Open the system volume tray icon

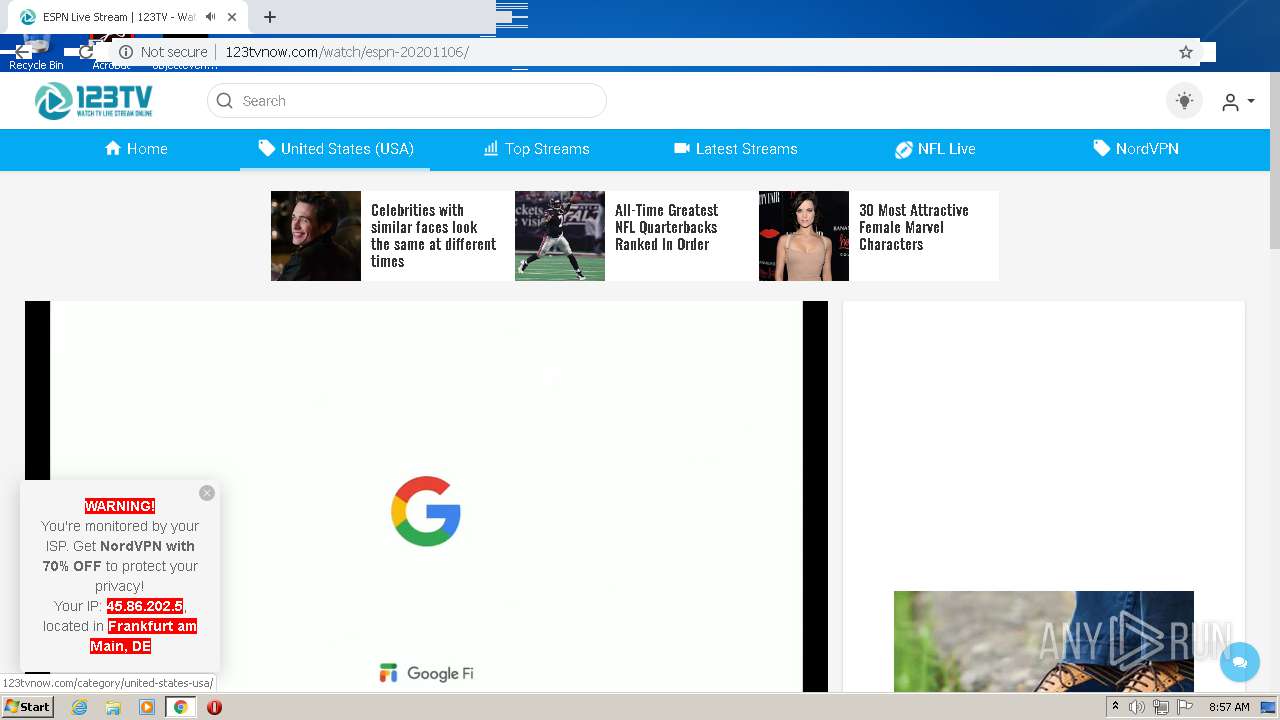pos(1137,707)
